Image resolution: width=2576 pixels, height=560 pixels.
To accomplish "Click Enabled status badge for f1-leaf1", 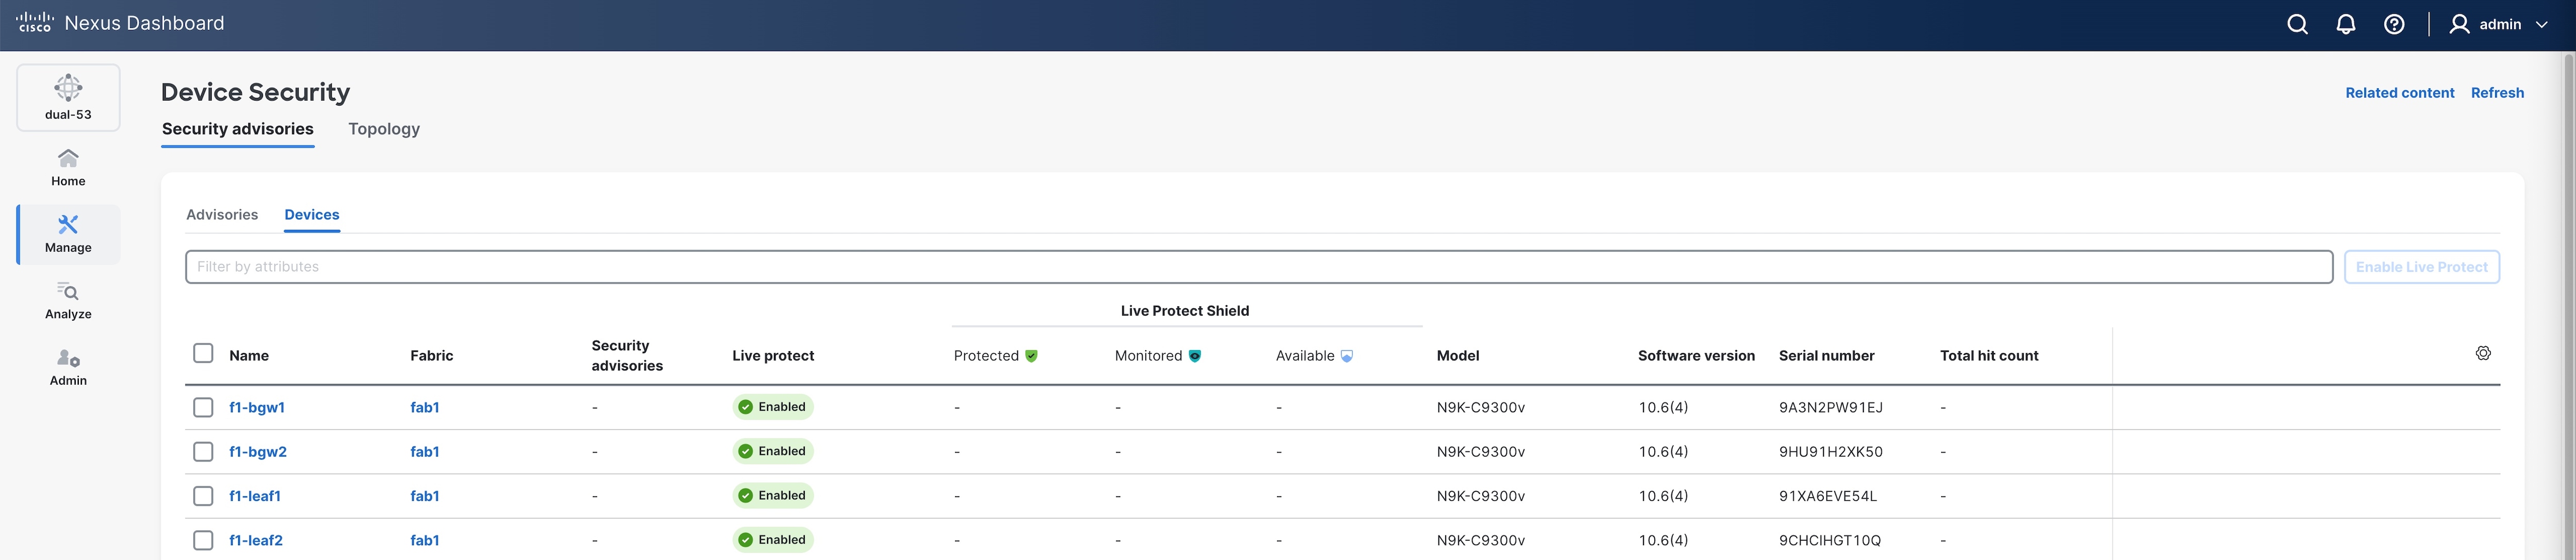I will (x=773, y=495).
